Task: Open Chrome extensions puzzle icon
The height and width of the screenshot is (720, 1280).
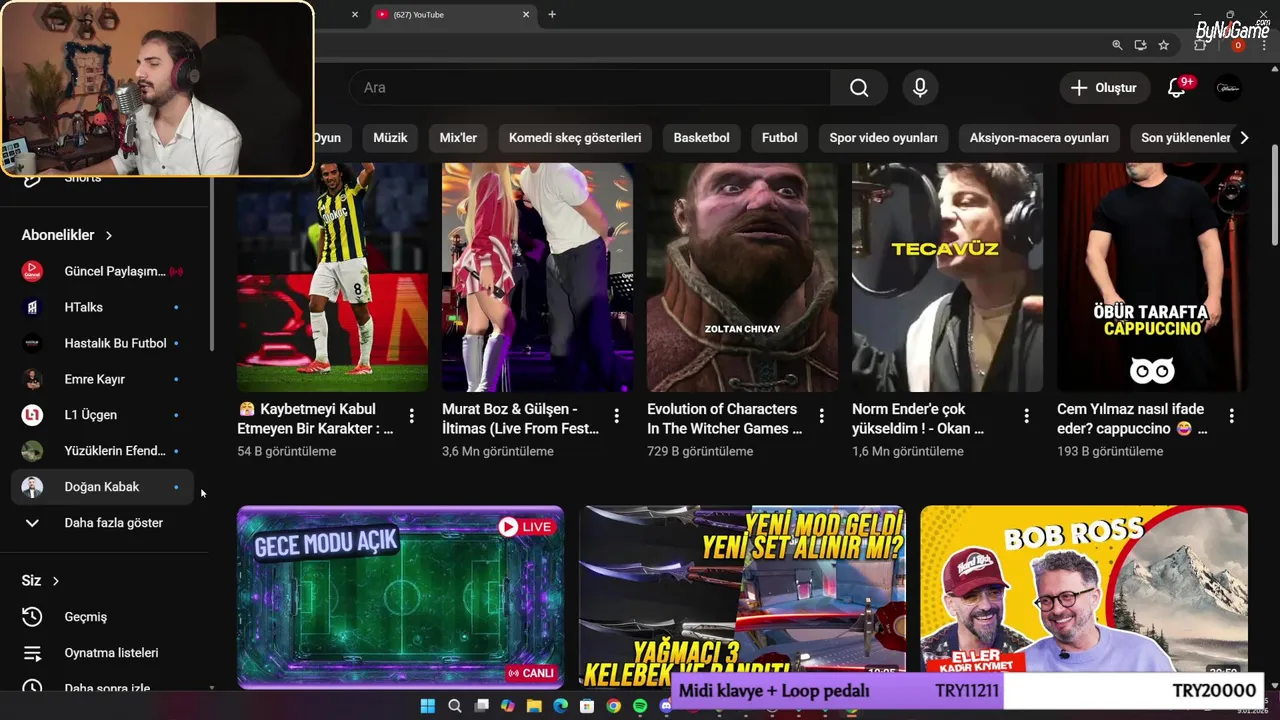Action: pyautogui.click(x=1202, y=45)
